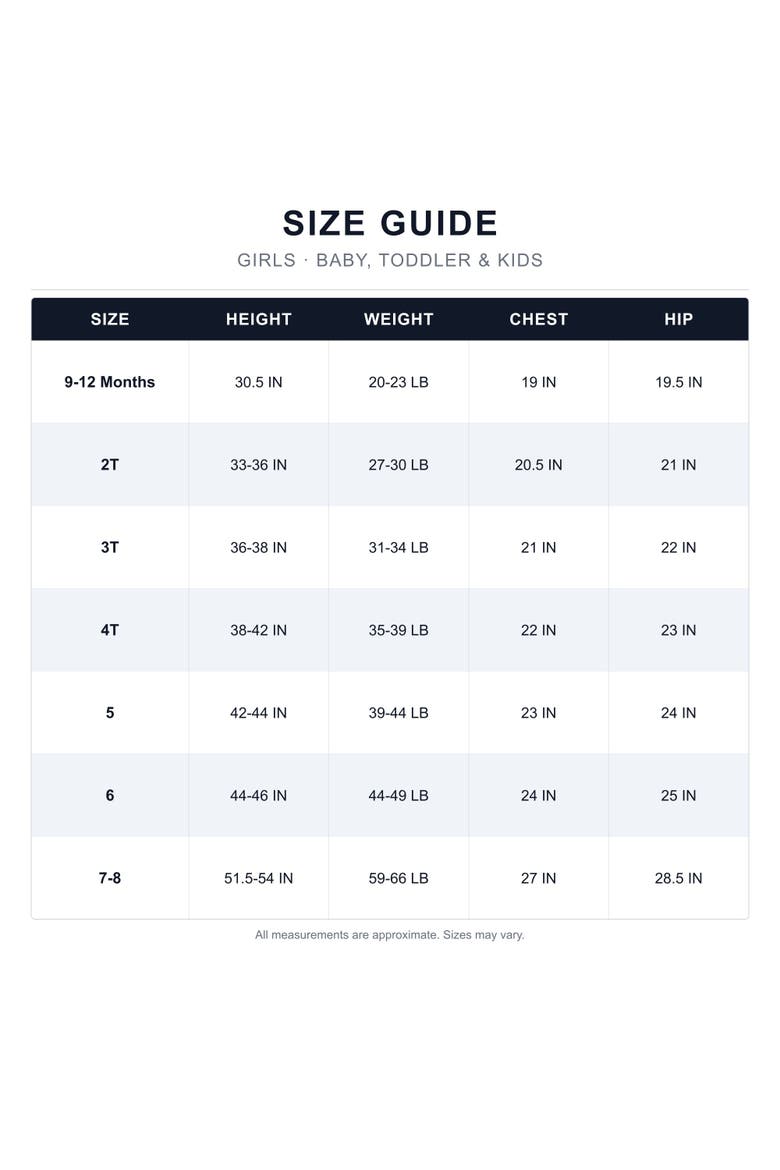The height and width of the screenshot is (1170, 780).
Task: Click the measurements are approximate footnote
Action: 390,935
